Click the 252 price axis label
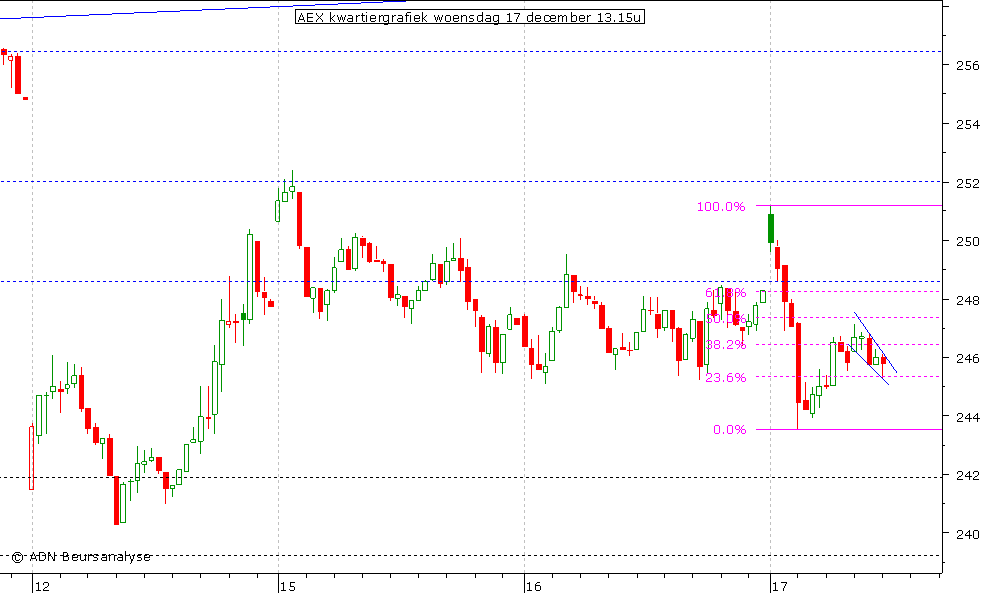 click(x=967, y=184)
